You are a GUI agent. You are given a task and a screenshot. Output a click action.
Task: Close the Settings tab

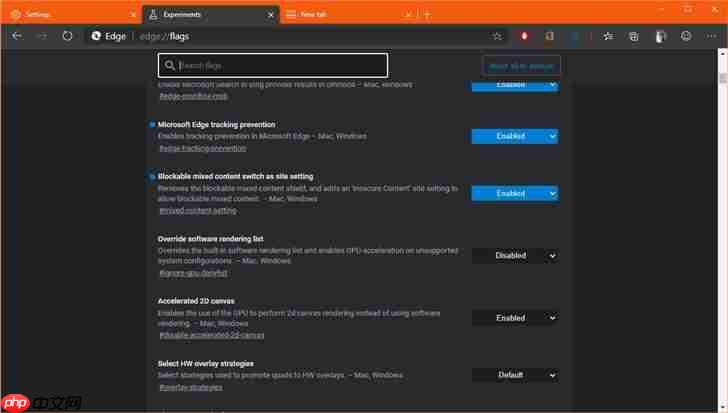pos(133,15)
